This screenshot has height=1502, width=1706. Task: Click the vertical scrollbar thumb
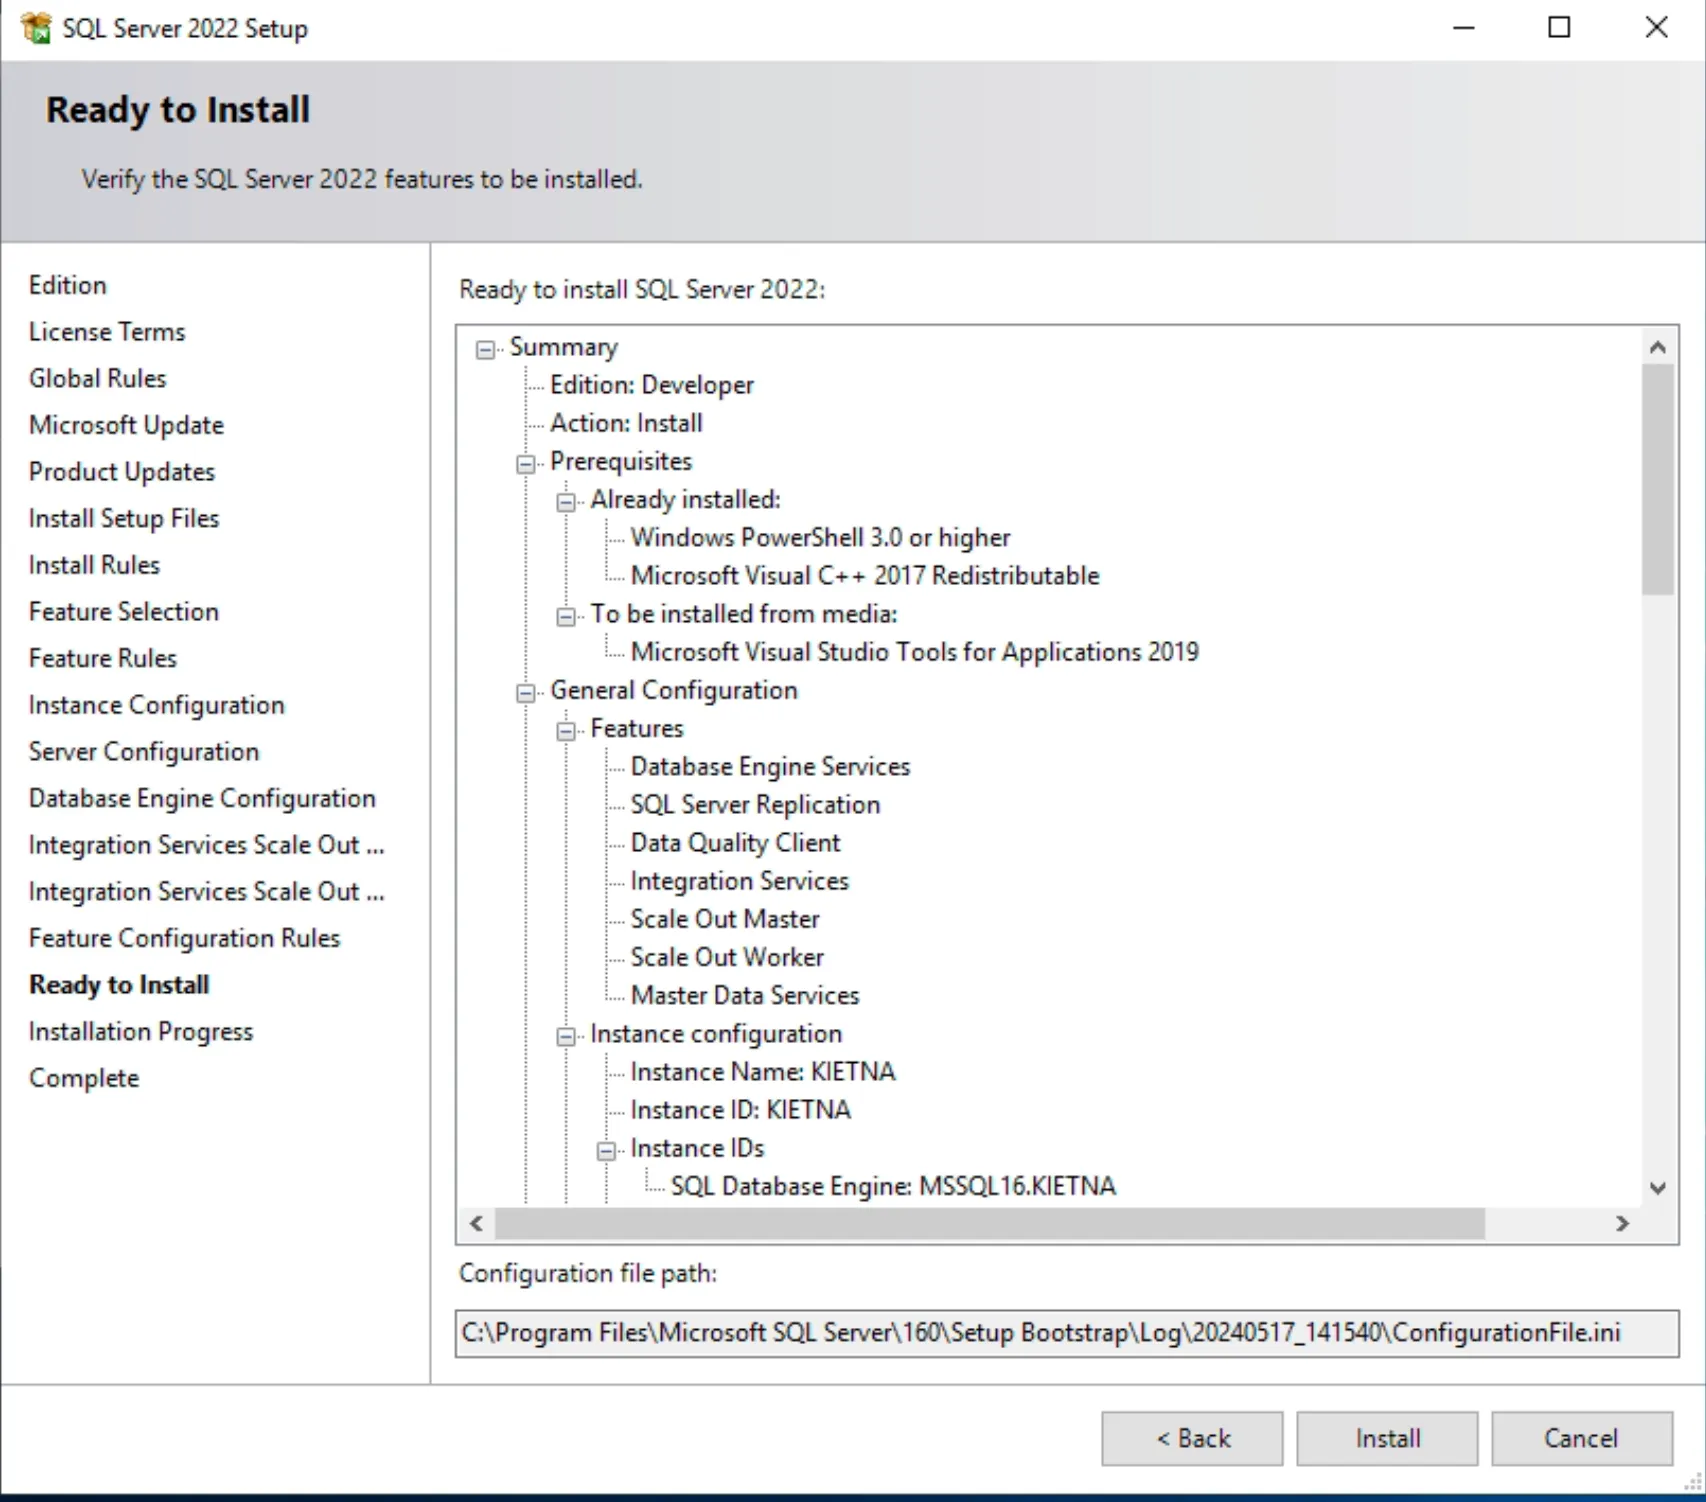pos(1657,480)
